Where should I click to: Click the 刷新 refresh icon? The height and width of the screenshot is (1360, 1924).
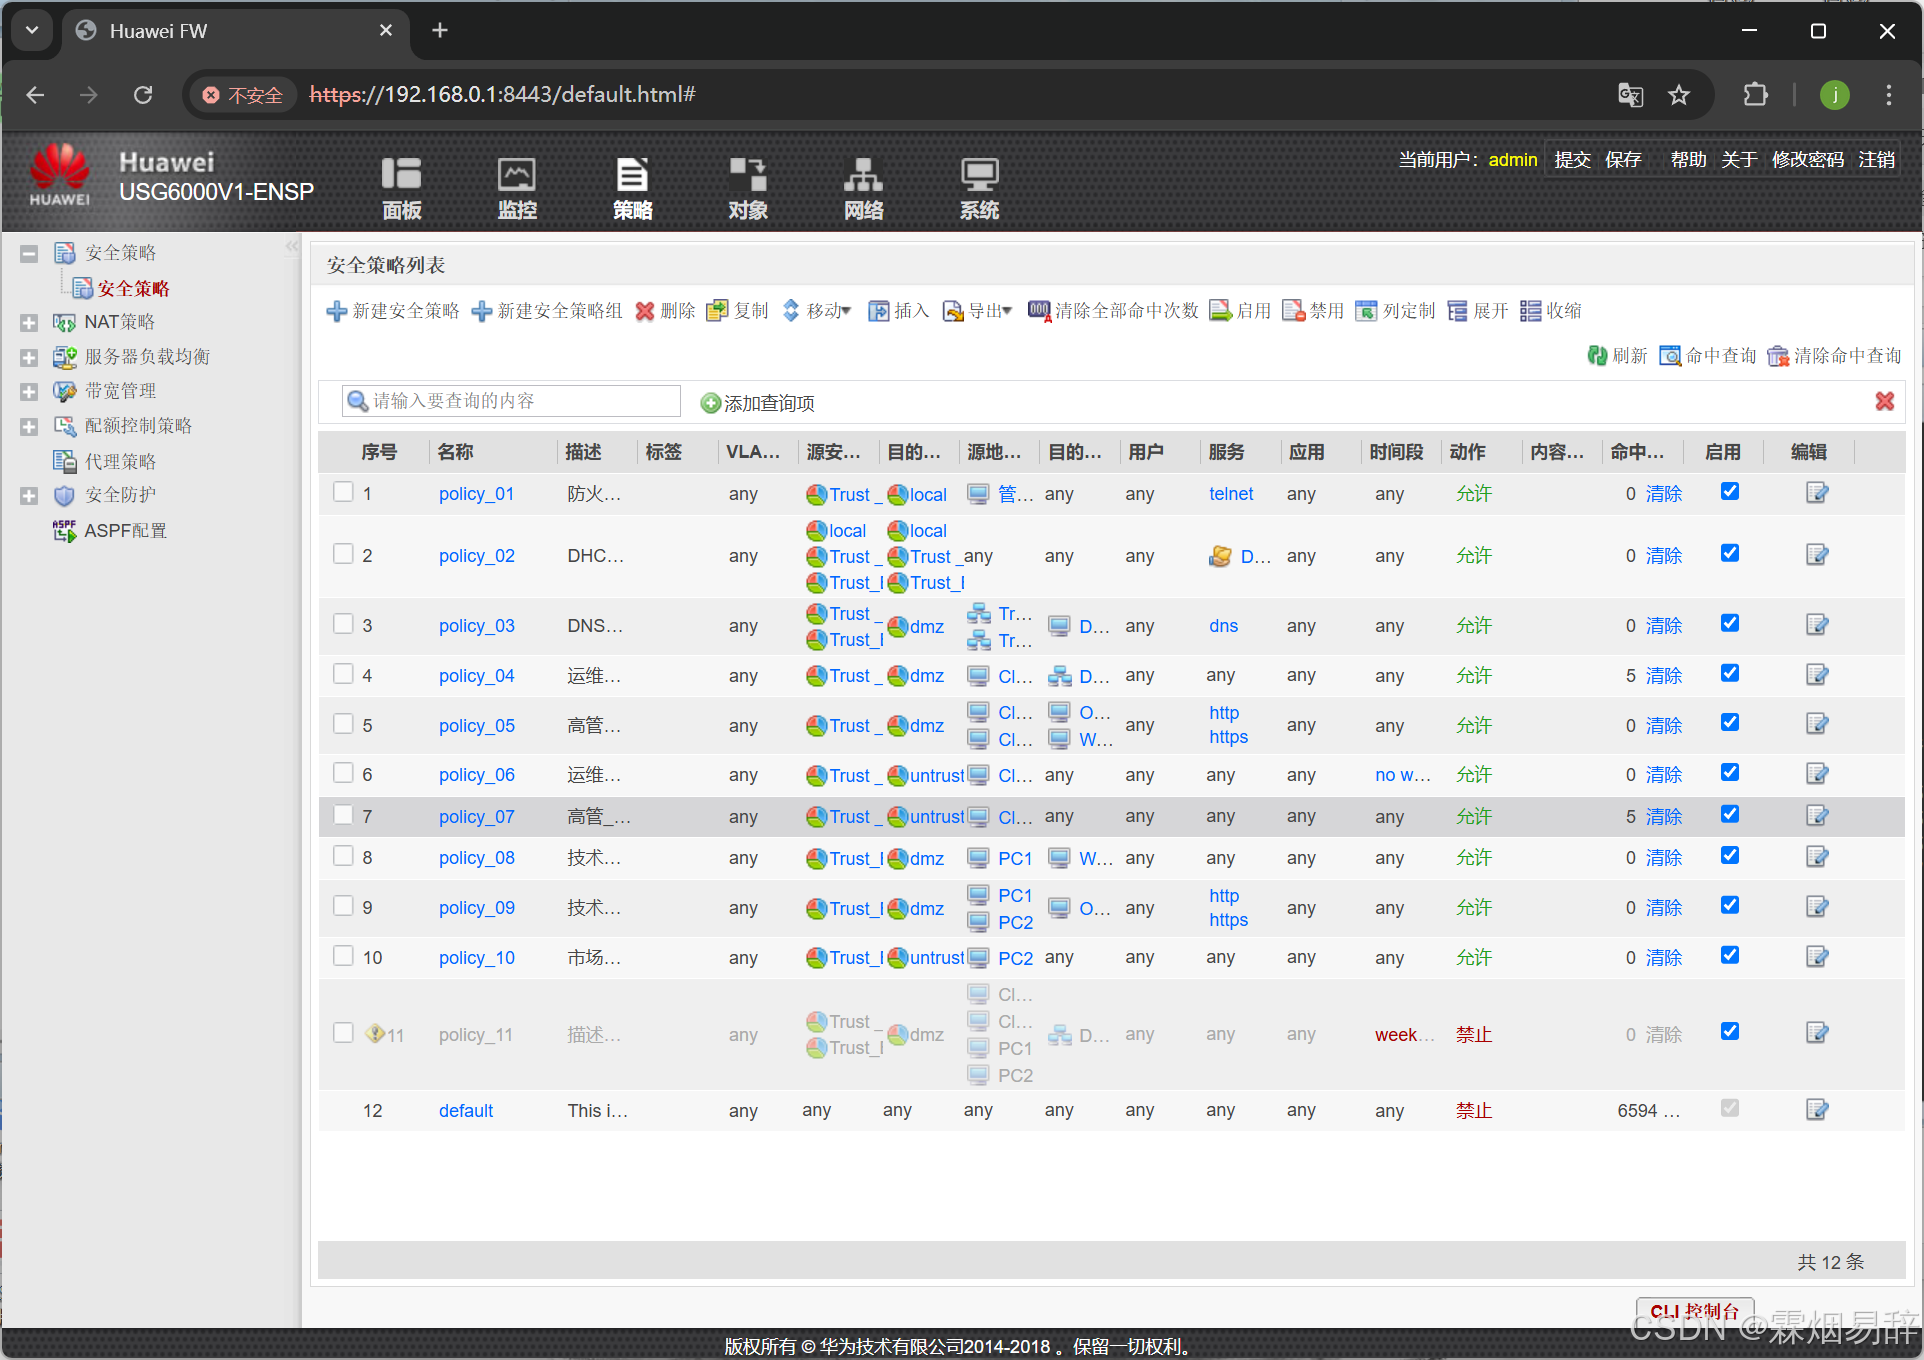[1597, 356]
